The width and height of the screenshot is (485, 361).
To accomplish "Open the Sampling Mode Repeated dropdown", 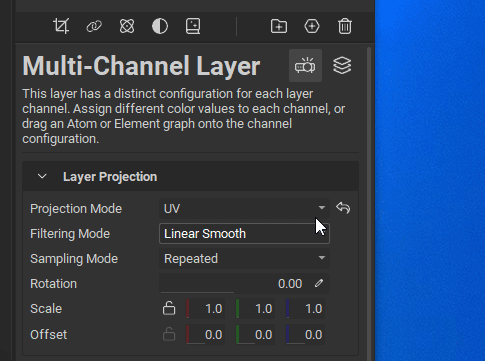I will point(244,259).
